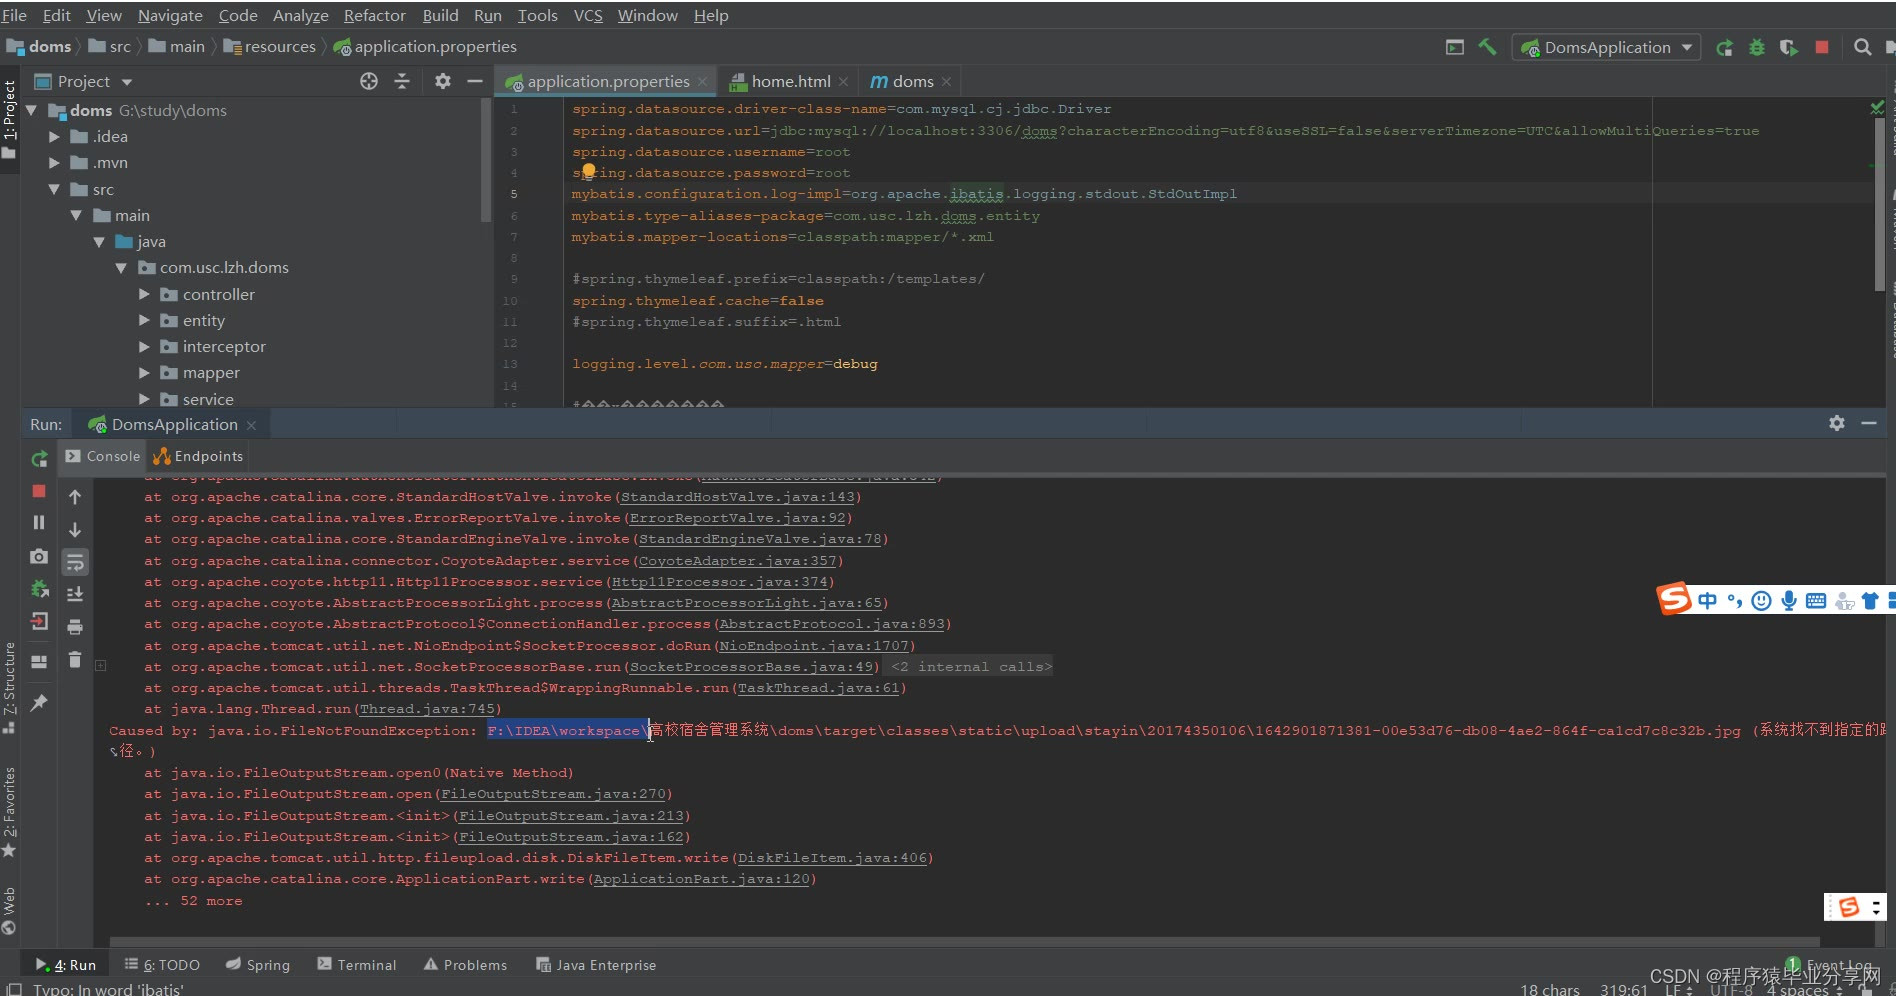Run DomsApplication from the top toolbar
Viewport: 1896px width, 996px height.
[1724, 47]
